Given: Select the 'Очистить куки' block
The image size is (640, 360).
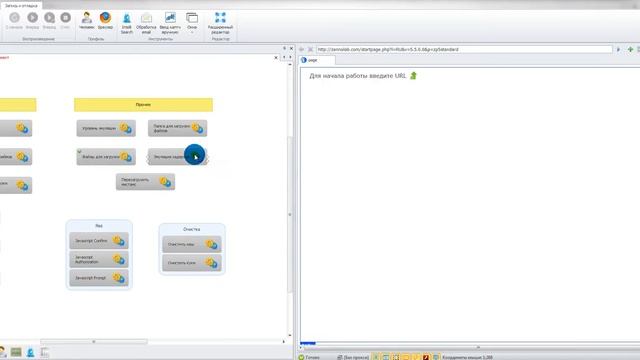Looking at the screenshot, I should coord(192,263).
